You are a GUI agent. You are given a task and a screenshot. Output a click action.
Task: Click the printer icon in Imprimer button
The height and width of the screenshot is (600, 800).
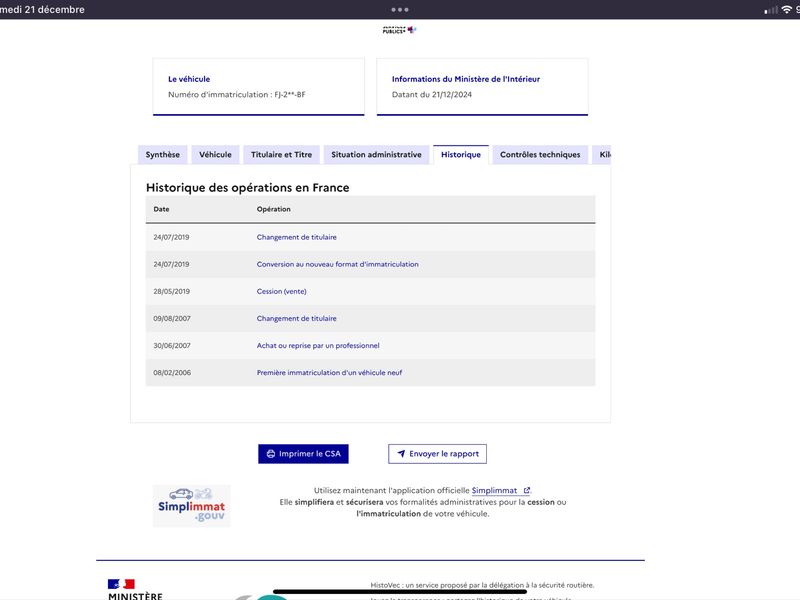(x=271, y=454)
